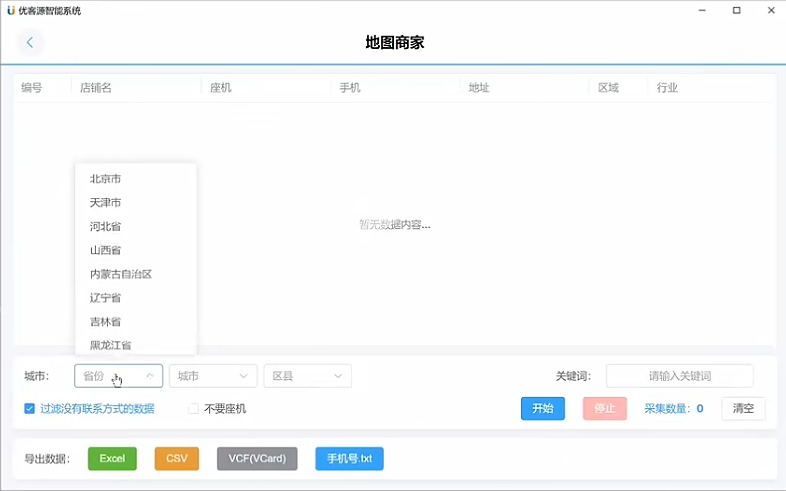The width and height of the screenshot is (786, 491).
Task: Select 河北省 from the list
Action: 105,226
